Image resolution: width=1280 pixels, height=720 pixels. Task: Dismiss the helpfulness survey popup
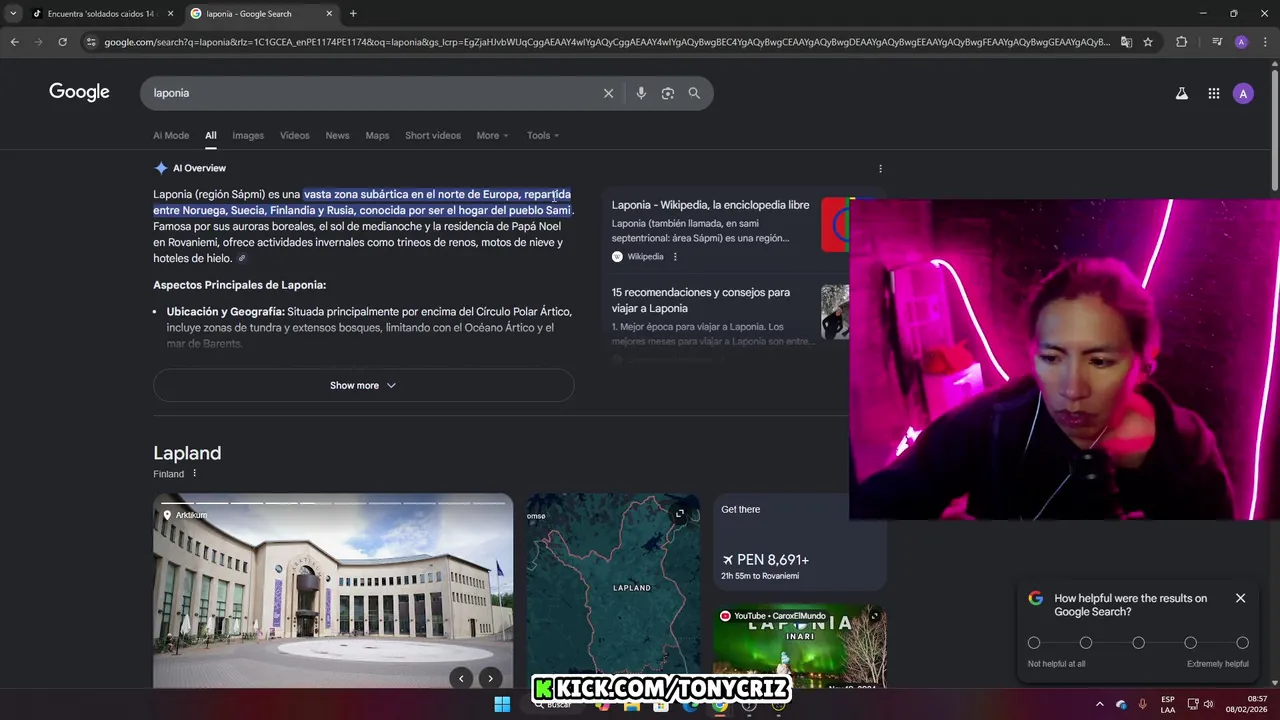(1240, 598)
